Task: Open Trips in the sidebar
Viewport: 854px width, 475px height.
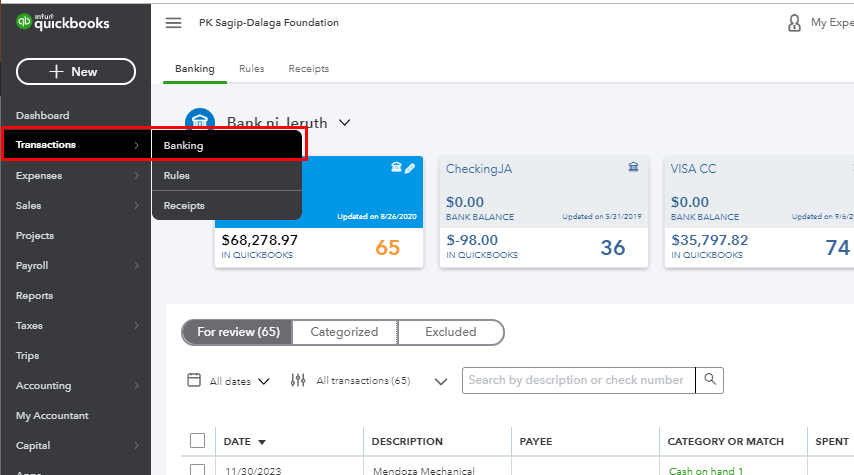Action: click(x=27, y=355)
